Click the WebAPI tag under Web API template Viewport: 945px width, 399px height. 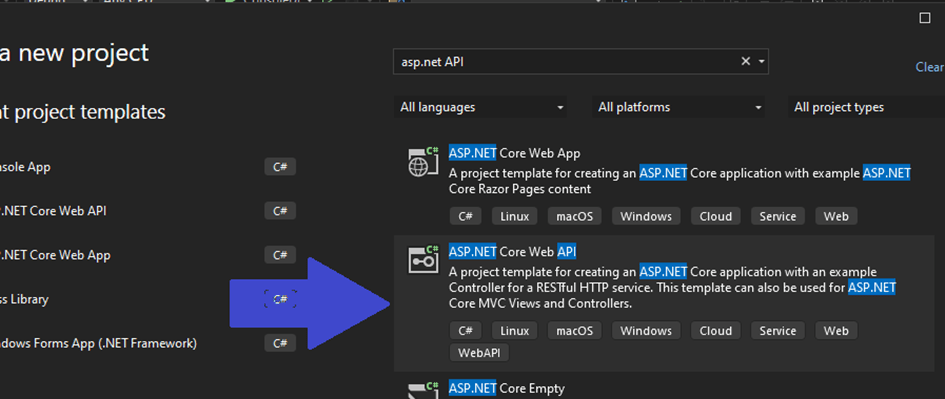(x=479, y=352)
